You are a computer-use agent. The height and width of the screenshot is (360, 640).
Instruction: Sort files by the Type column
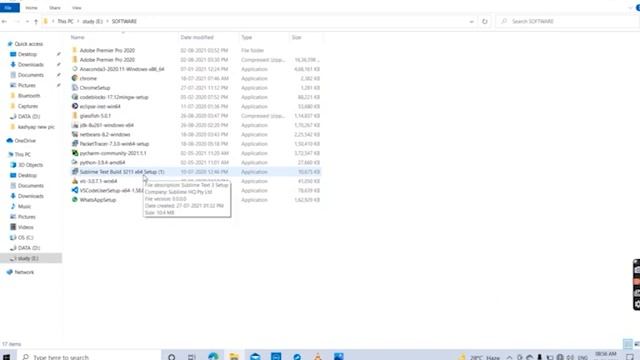coord(247,37)
